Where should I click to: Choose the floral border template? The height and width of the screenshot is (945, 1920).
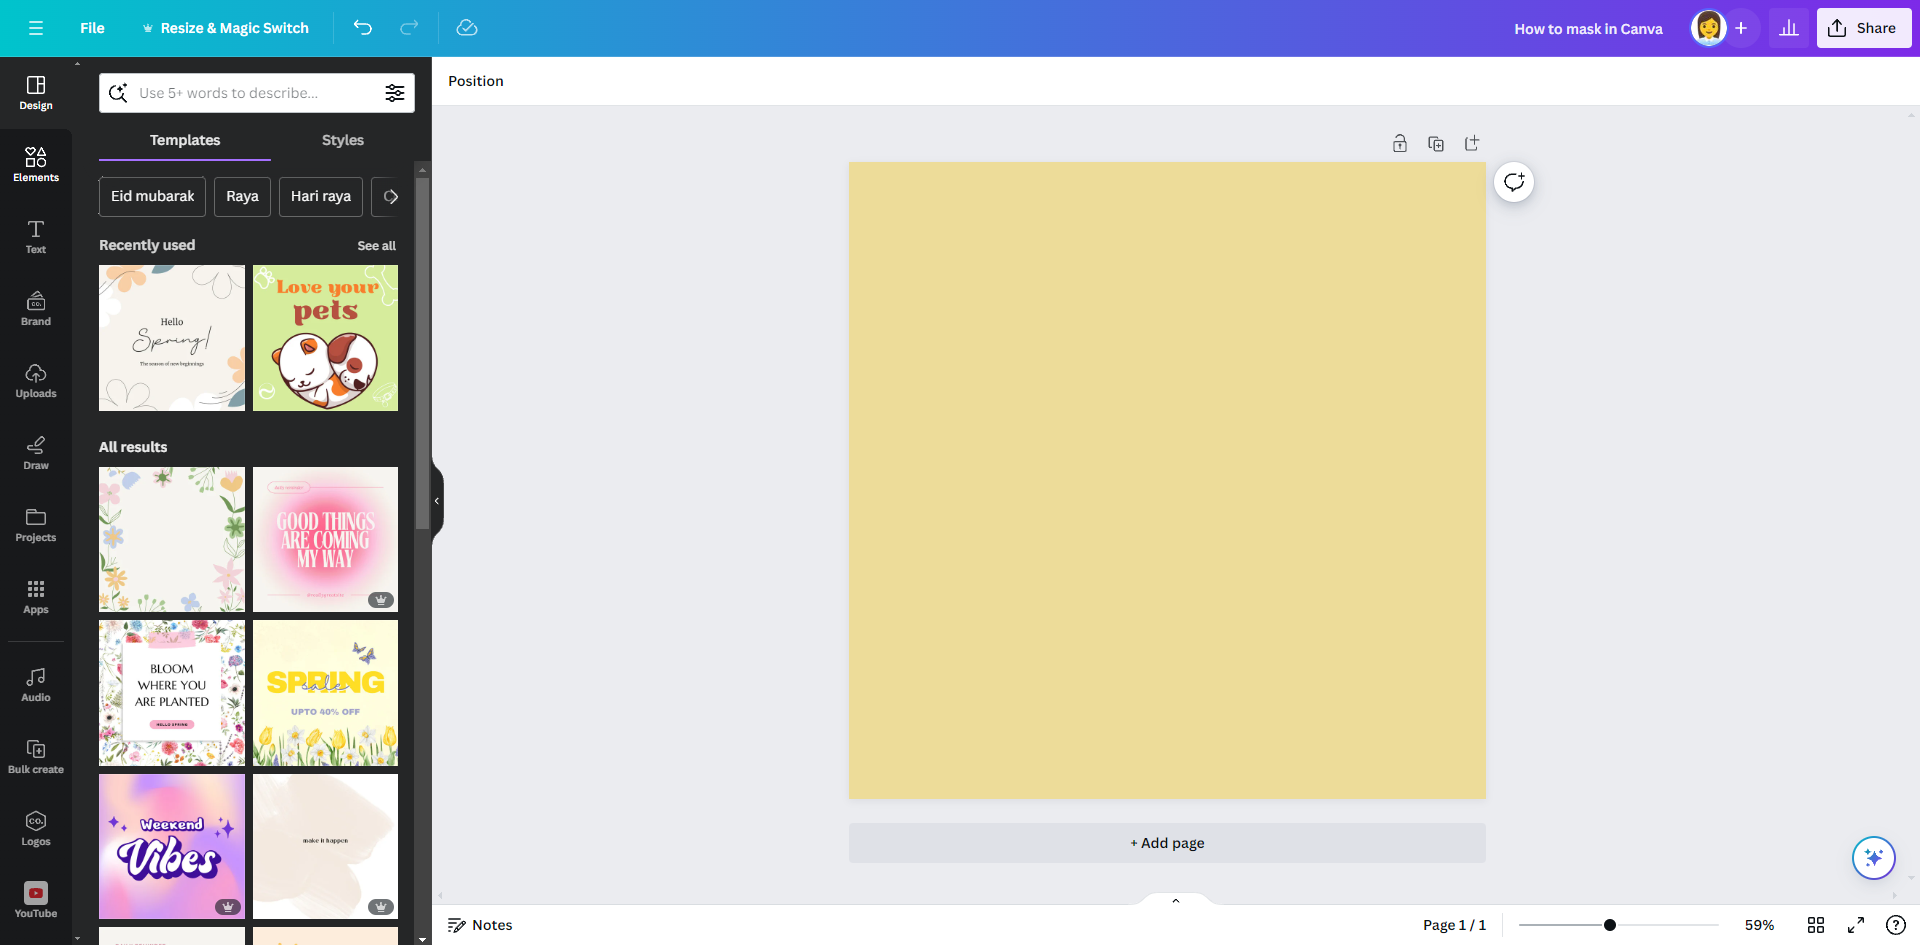click(x=172, y=539)
